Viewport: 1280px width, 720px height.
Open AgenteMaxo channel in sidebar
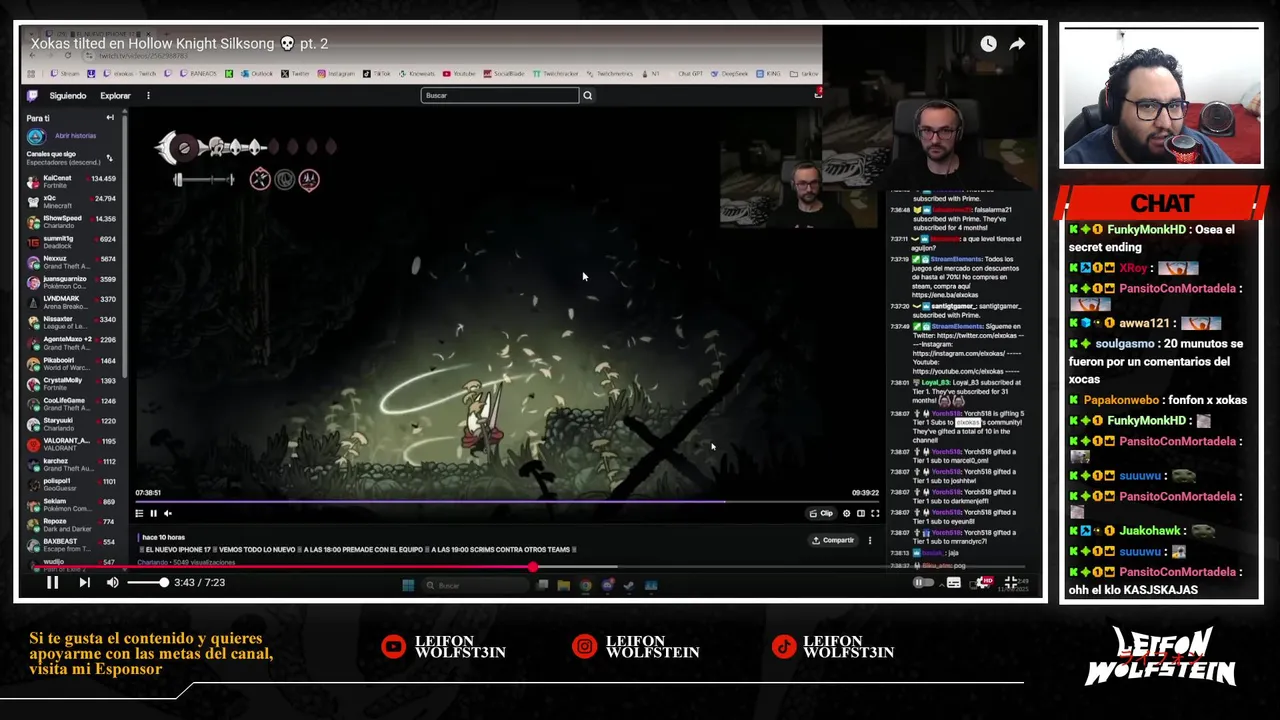click(72, 343)
